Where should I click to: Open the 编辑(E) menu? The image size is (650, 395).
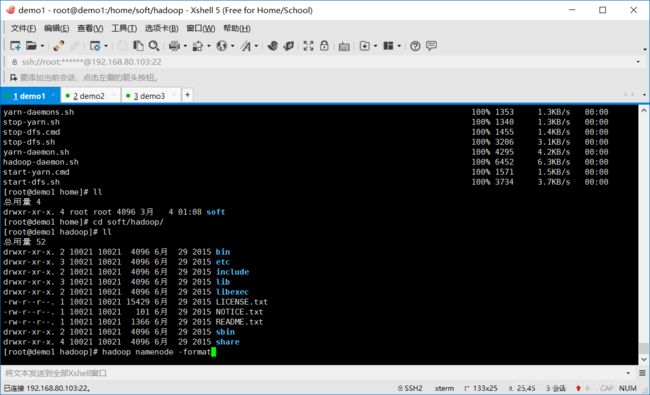click(56, 28)
